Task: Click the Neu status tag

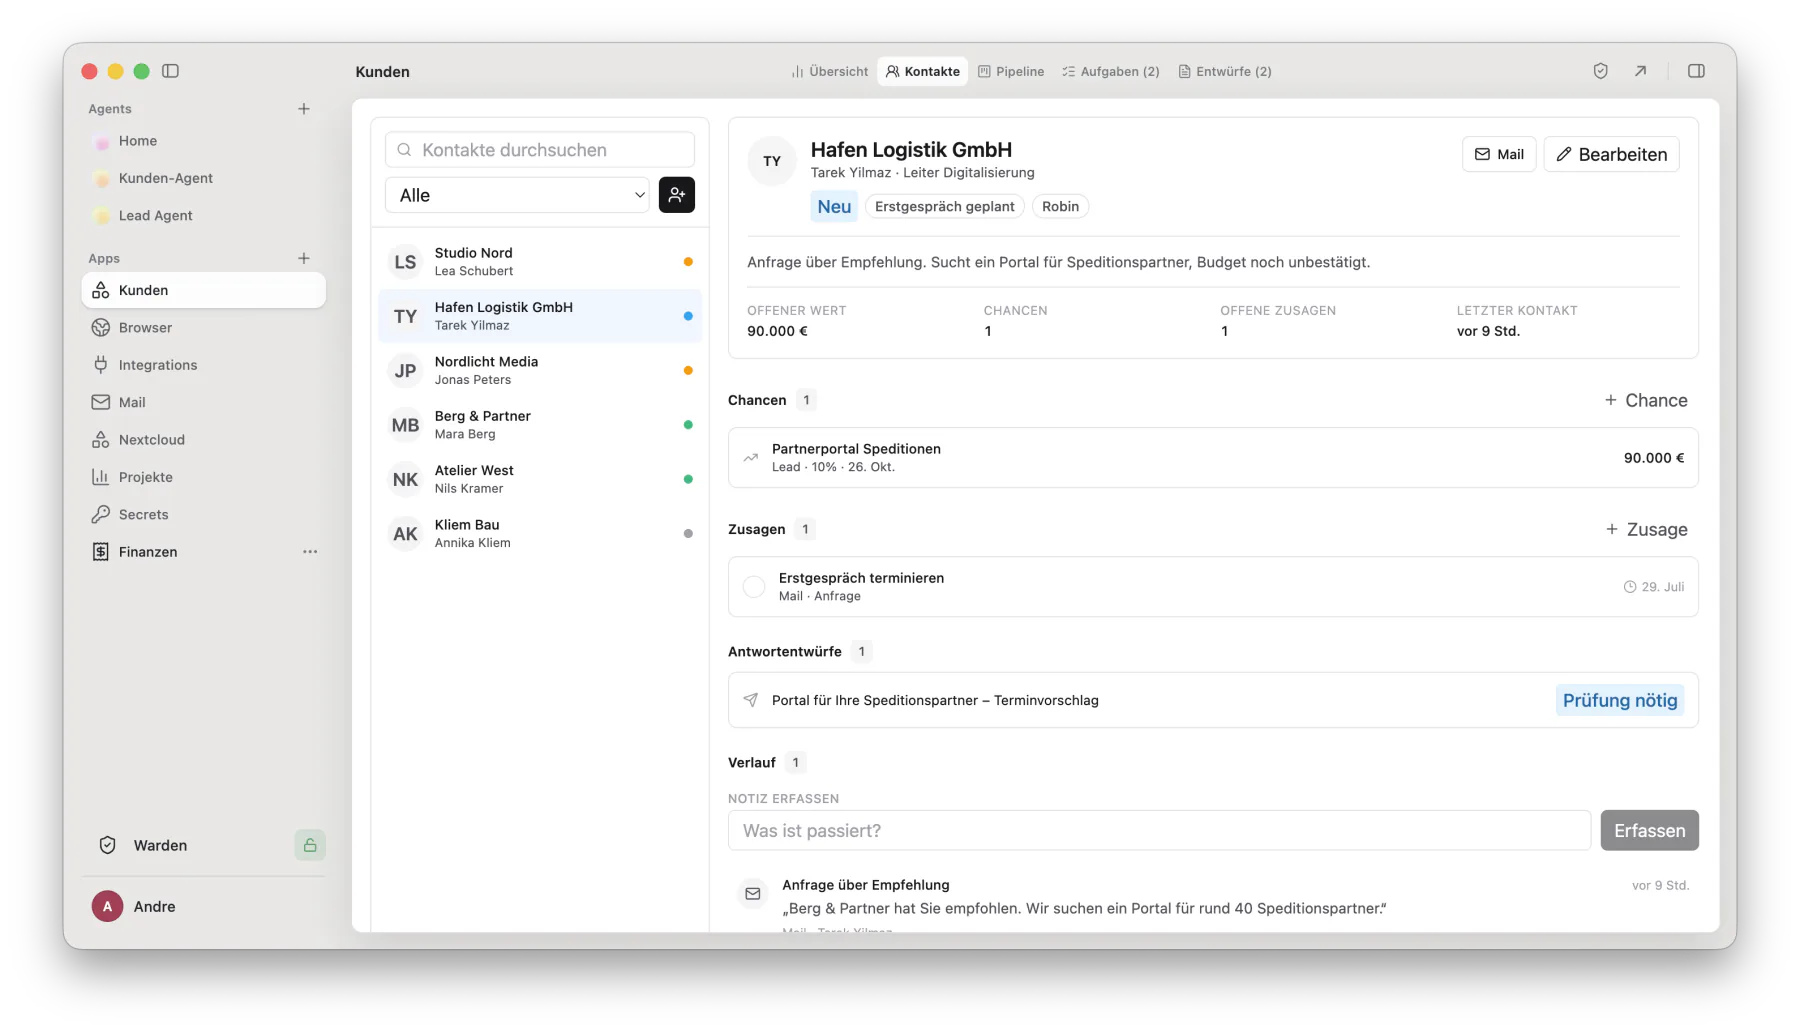Action: [834, 207]
